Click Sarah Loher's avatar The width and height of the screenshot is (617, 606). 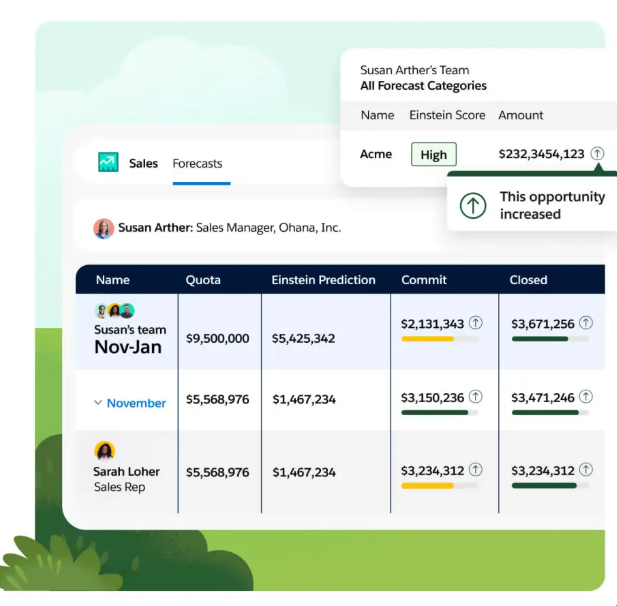point(105,451)
